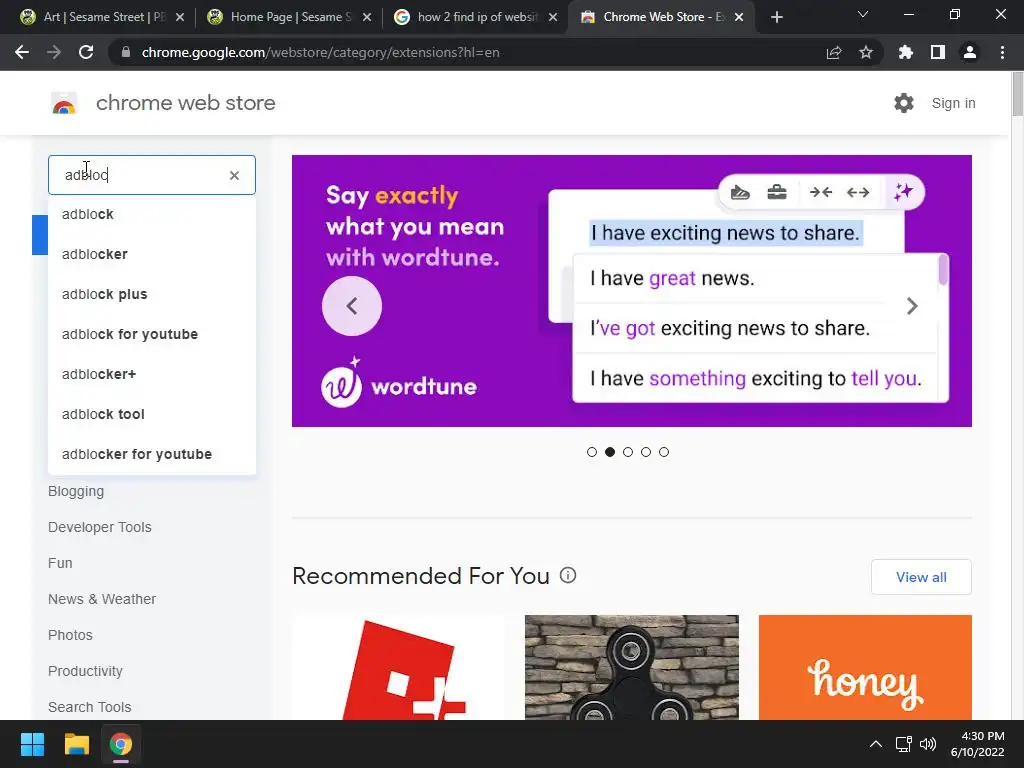Image resolution: width=1024 pixels, height=768 pixels.
Task: Open the Chrome profile icon
Action: click(970, 52)
